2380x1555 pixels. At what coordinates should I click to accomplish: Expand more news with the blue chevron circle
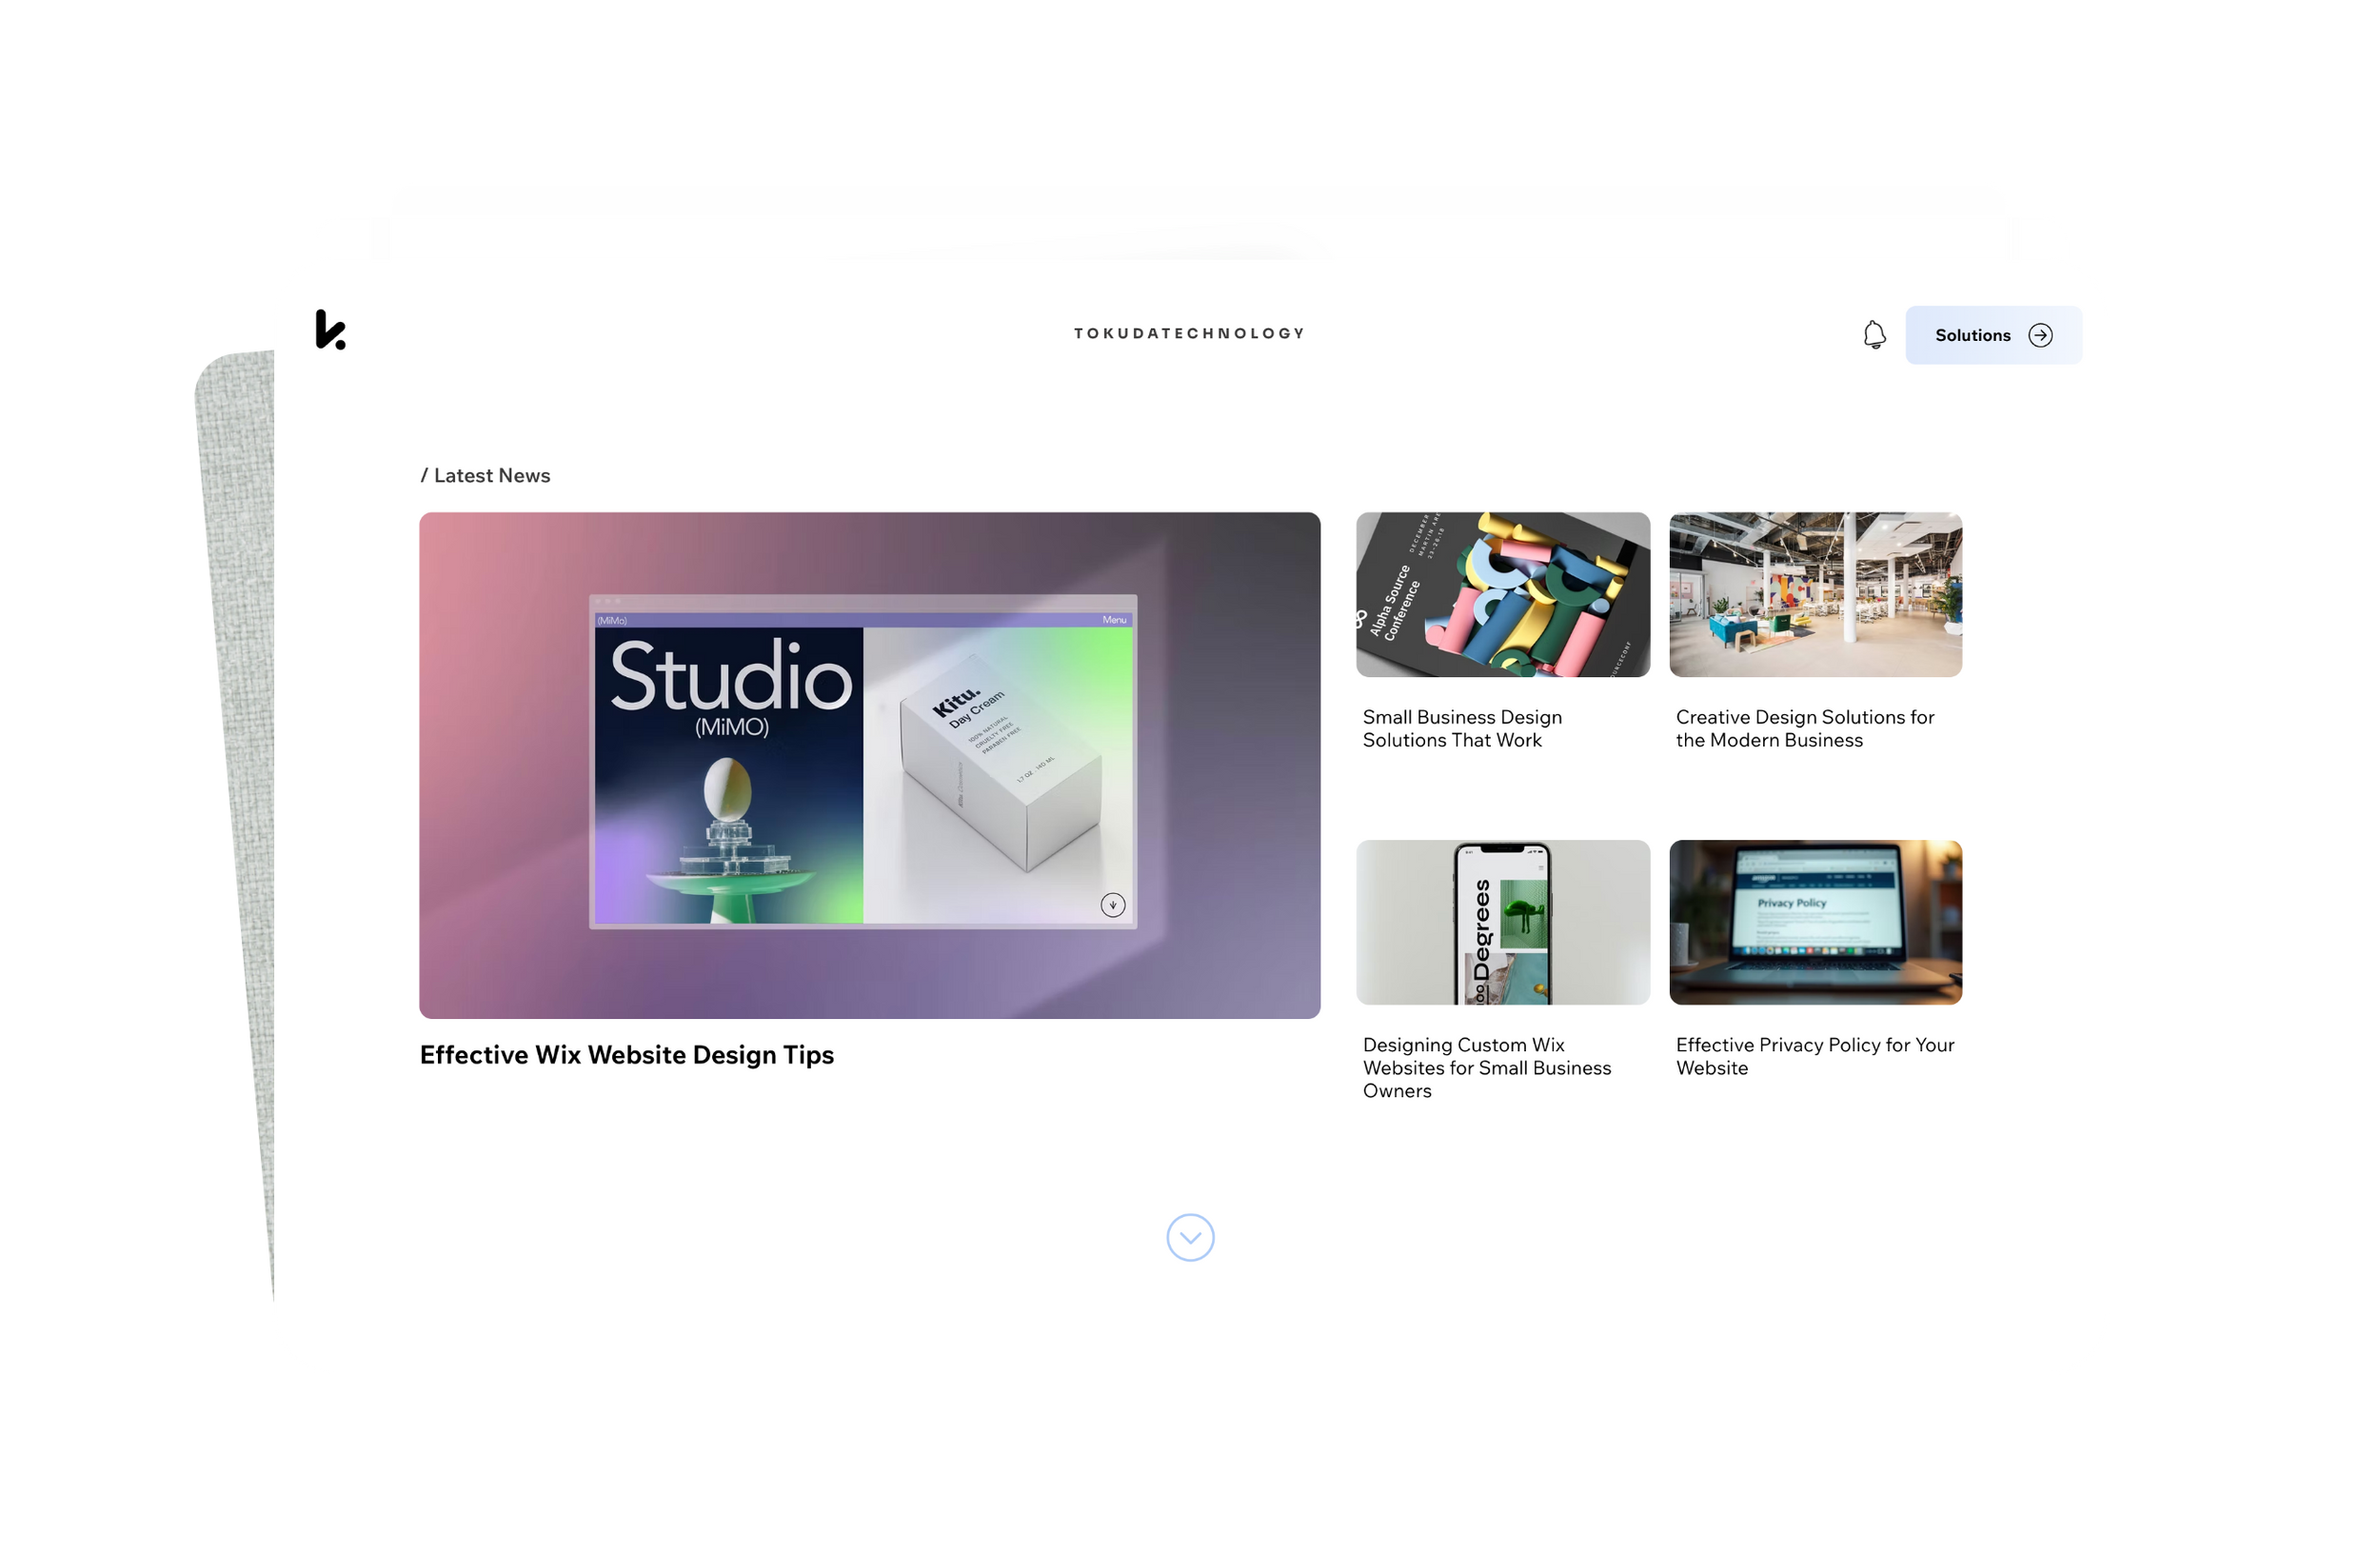click(x=1190, y=1237)
